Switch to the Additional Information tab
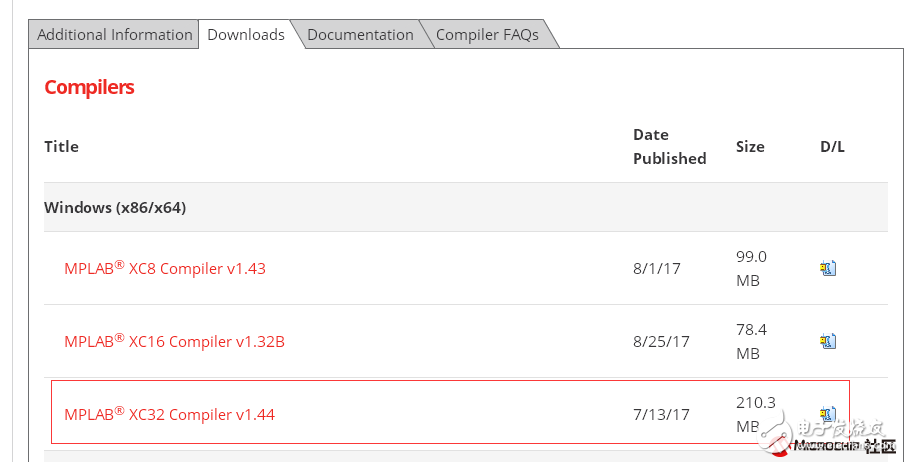 (114, 34)
